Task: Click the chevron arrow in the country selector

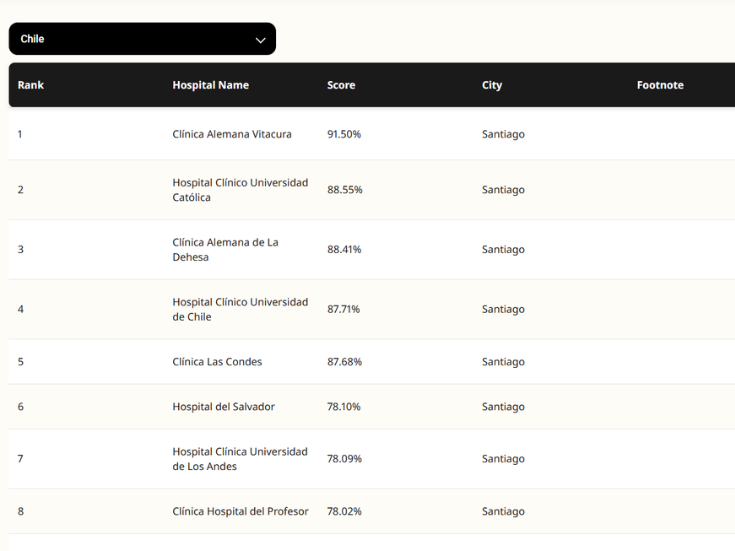Action: tap(261, 40)
